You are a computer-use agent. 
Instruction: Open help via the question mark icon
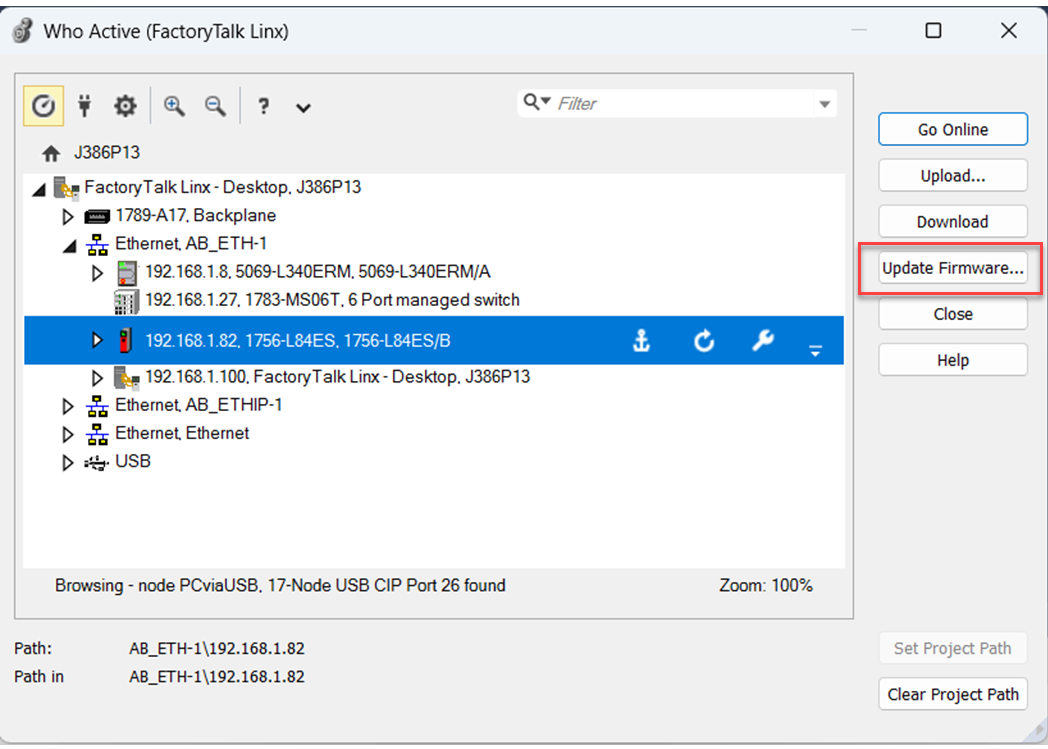click(x=264, y=106)
